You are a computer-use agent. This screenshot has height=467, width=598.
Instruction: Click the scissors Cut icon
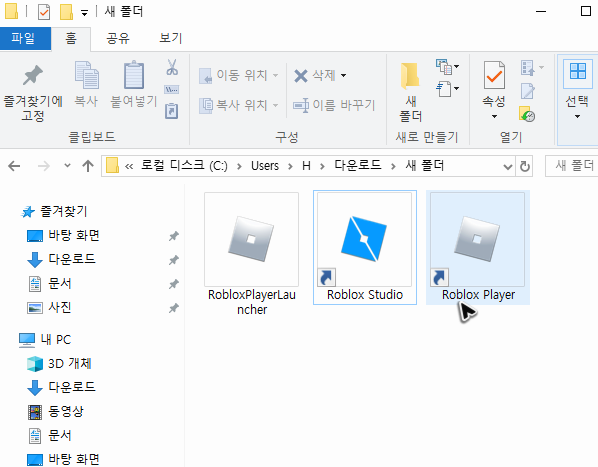pyautogui.click(x=172, y=67)
